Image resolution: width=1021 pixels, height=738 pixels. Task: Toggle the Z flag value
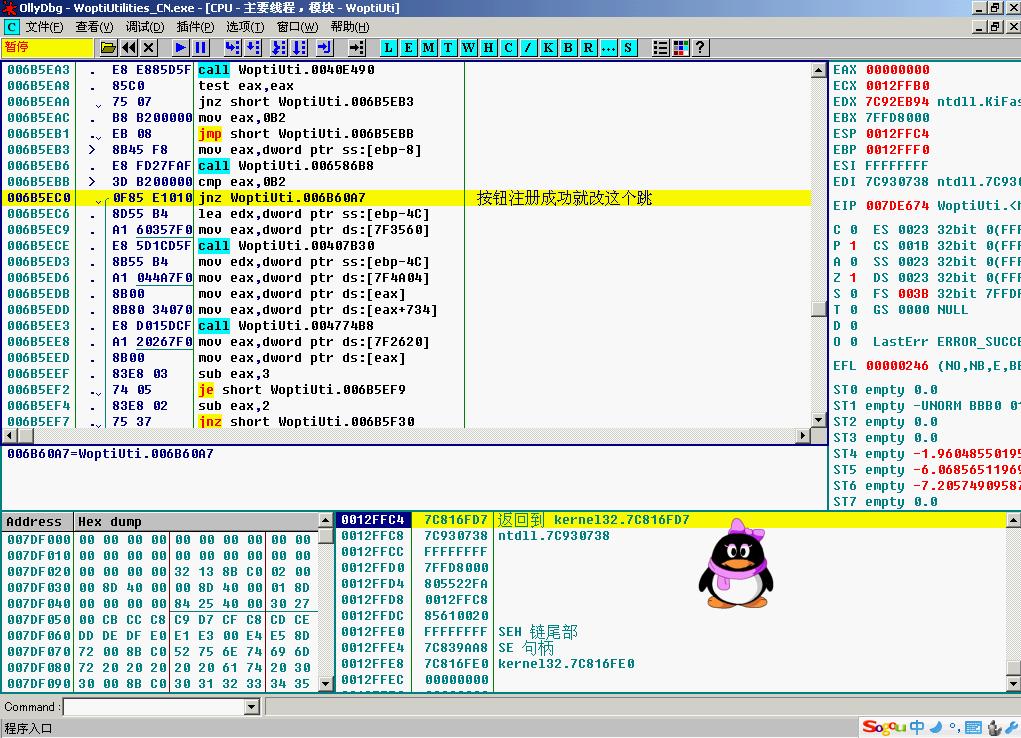click(x=853, y=278)
